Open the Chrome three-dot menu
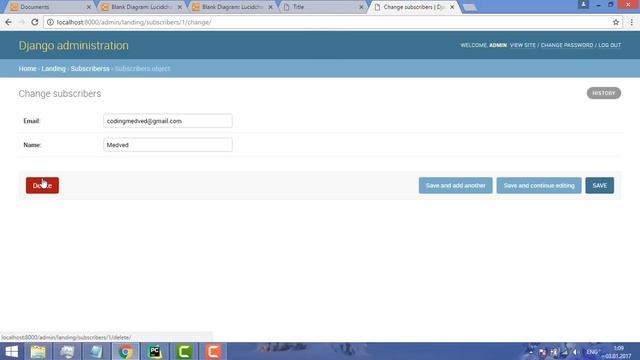Screen dimensions: 640x360 tap(631, 22)
